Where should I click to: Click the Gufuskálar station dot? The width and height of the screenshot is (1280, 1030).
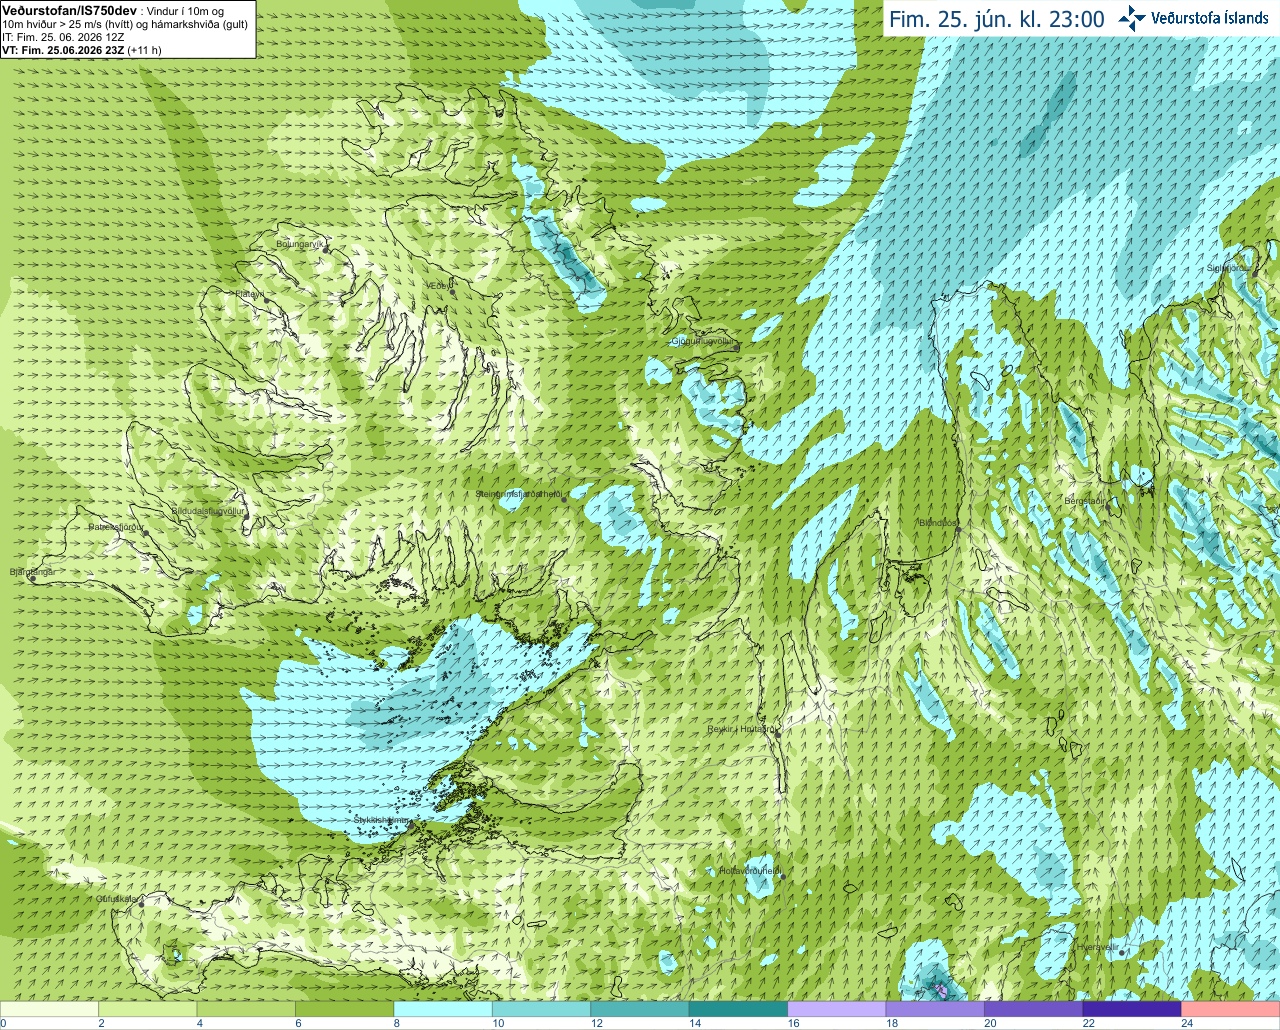coord(141,904)
